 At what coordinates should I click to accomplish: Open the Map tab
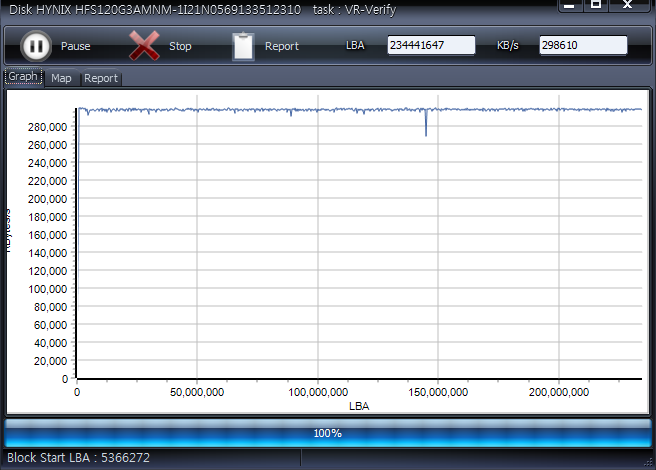pos(61,78)
